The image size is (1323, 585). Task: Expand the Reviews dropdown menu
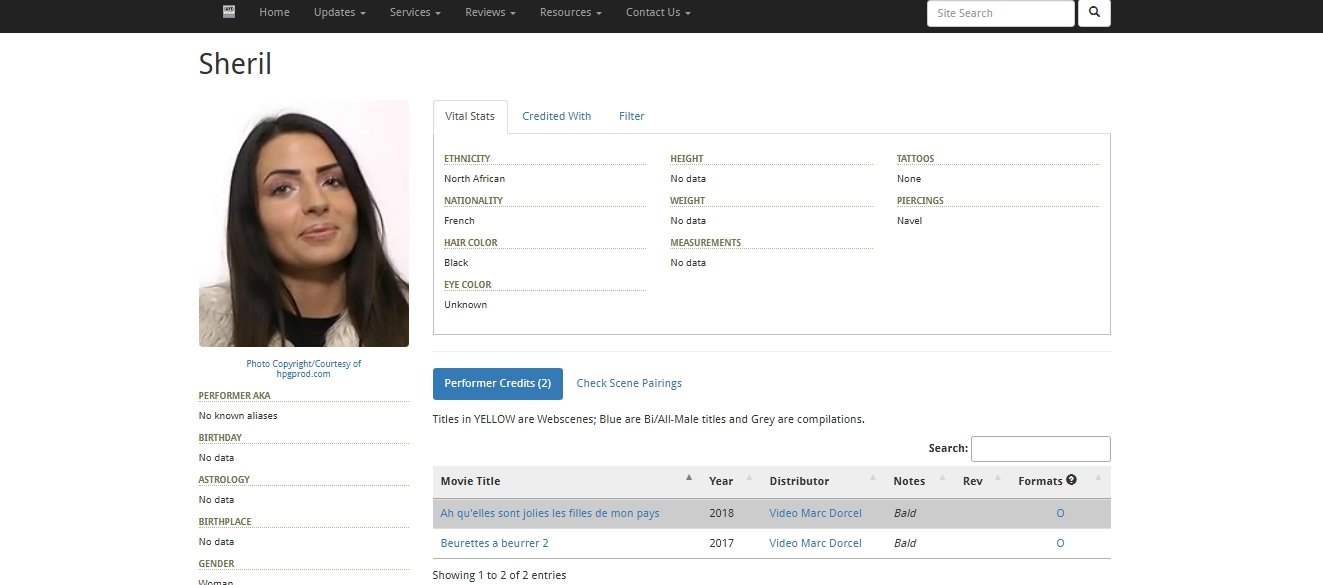pyautogui.click(x=490, y=12)
